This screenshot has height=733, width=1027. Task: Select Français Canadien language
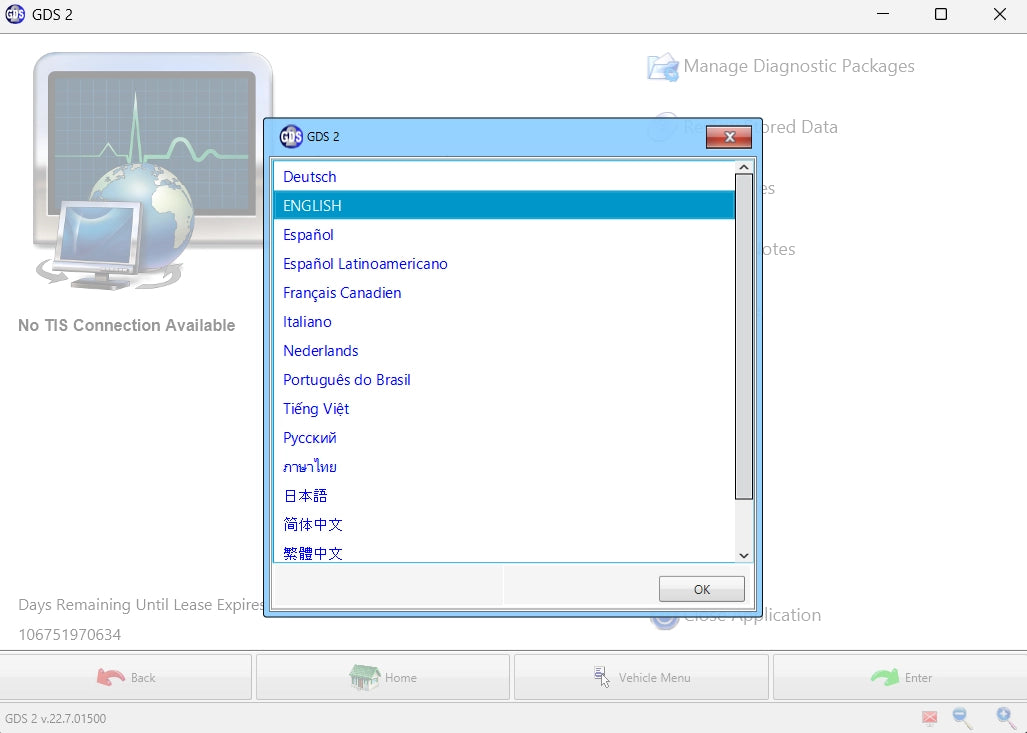(x=504, y=293)
